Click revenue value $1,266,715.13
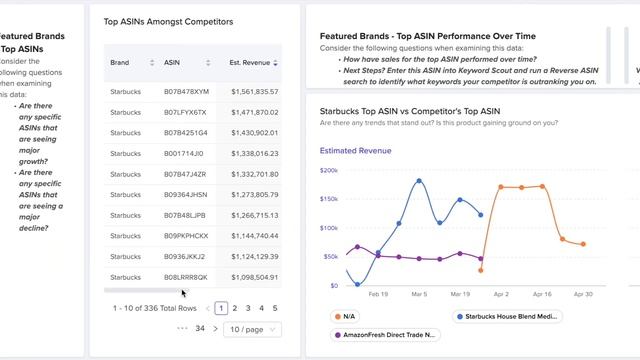The height and width of the screenshot is (360, 640). [255, 216]
